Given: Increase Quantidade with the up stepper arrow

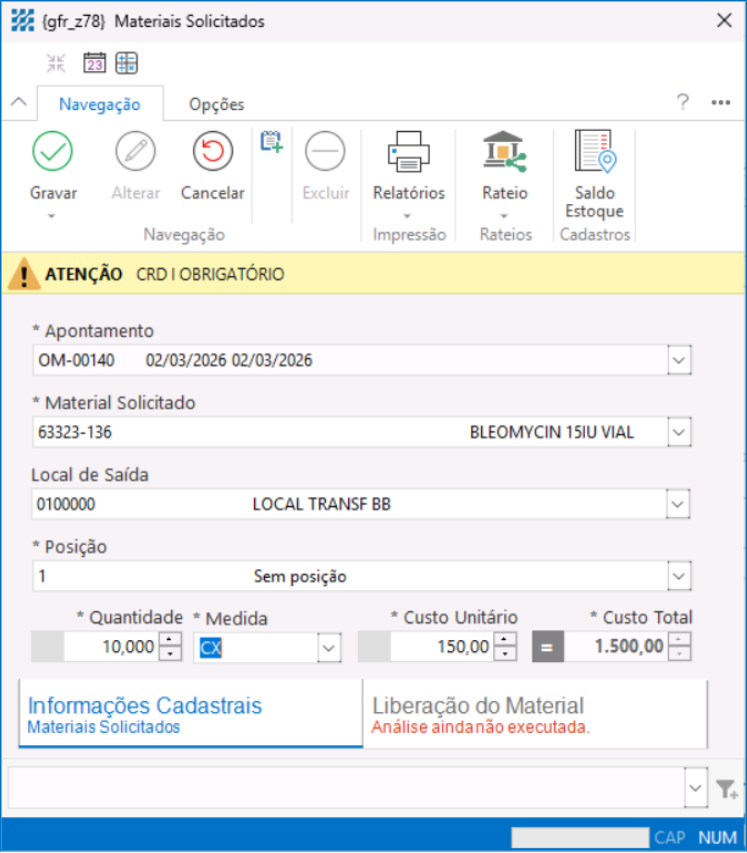Looking at the screenshot, I should (170, 640).
